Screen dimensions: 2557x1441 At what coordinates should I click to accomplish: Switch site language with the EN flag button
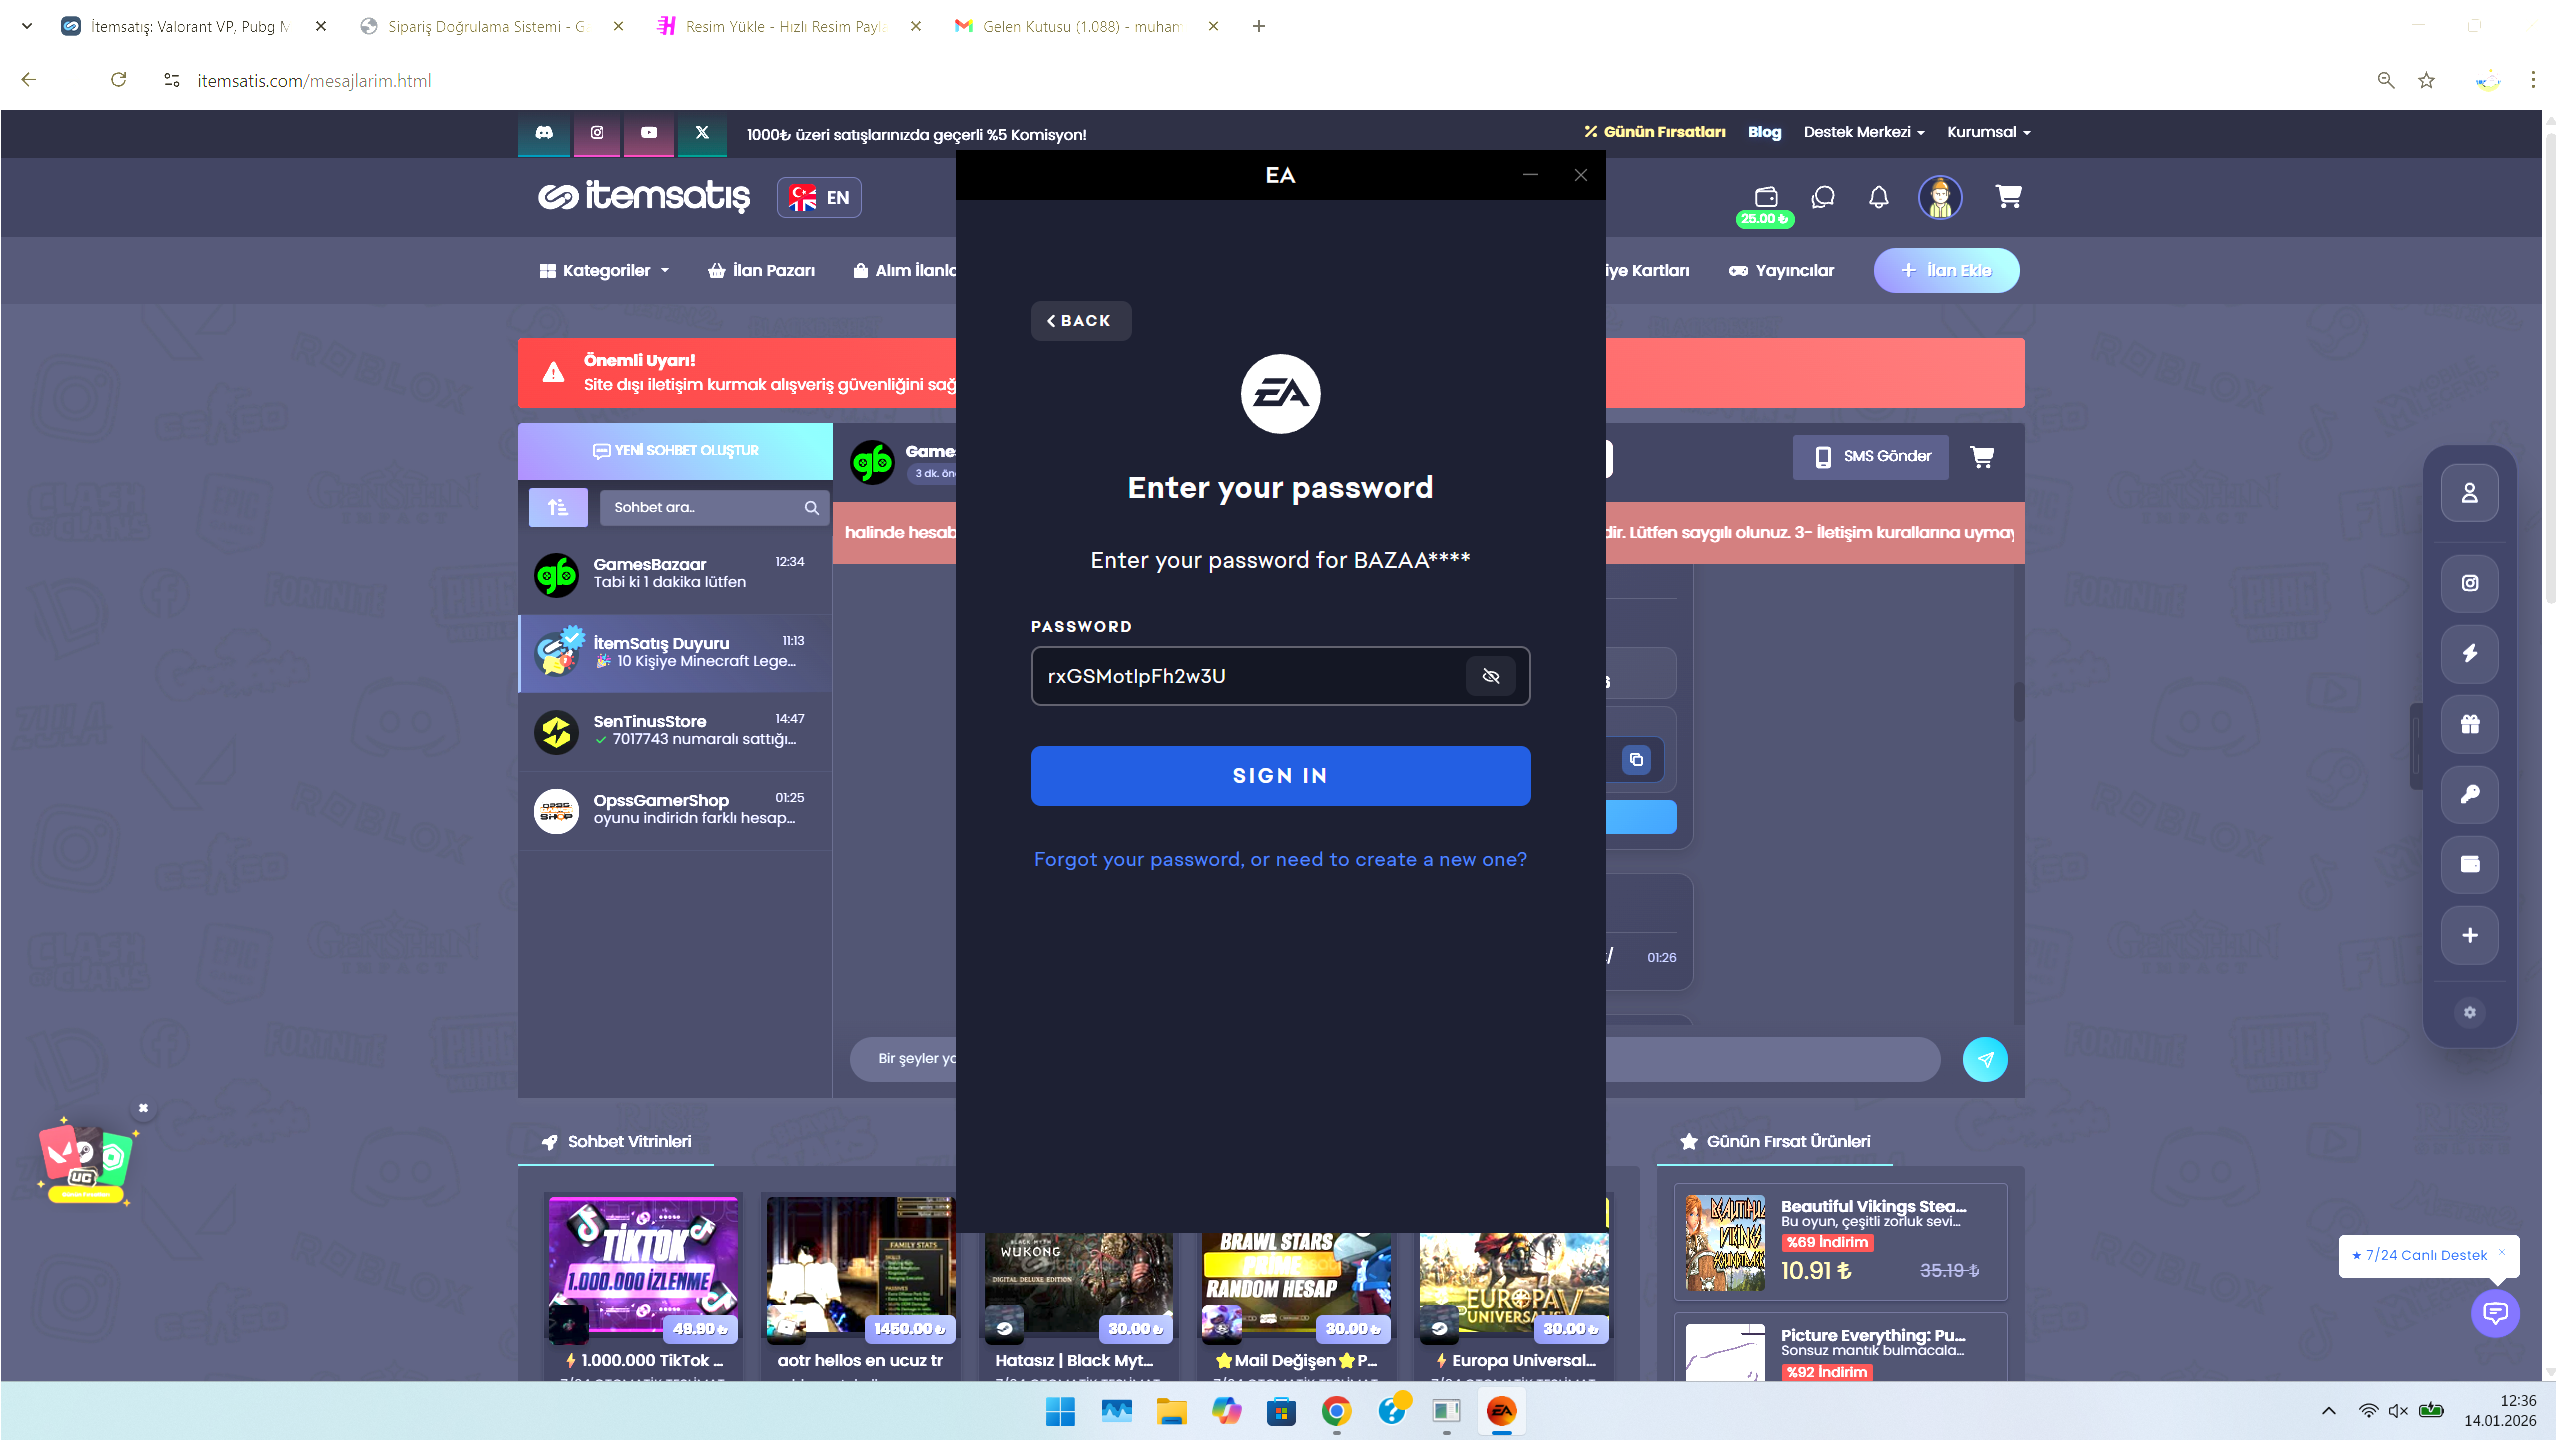coord(819,198)
